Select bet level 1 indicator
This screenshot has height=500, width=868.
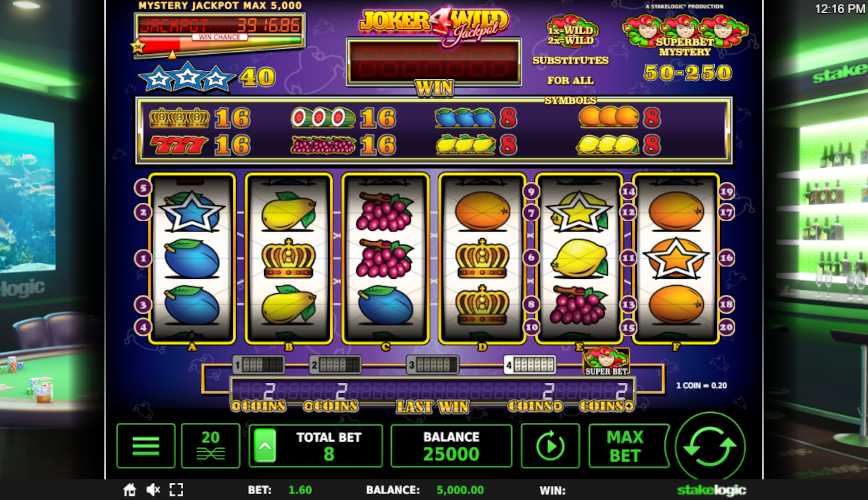[x=258, y=365]
